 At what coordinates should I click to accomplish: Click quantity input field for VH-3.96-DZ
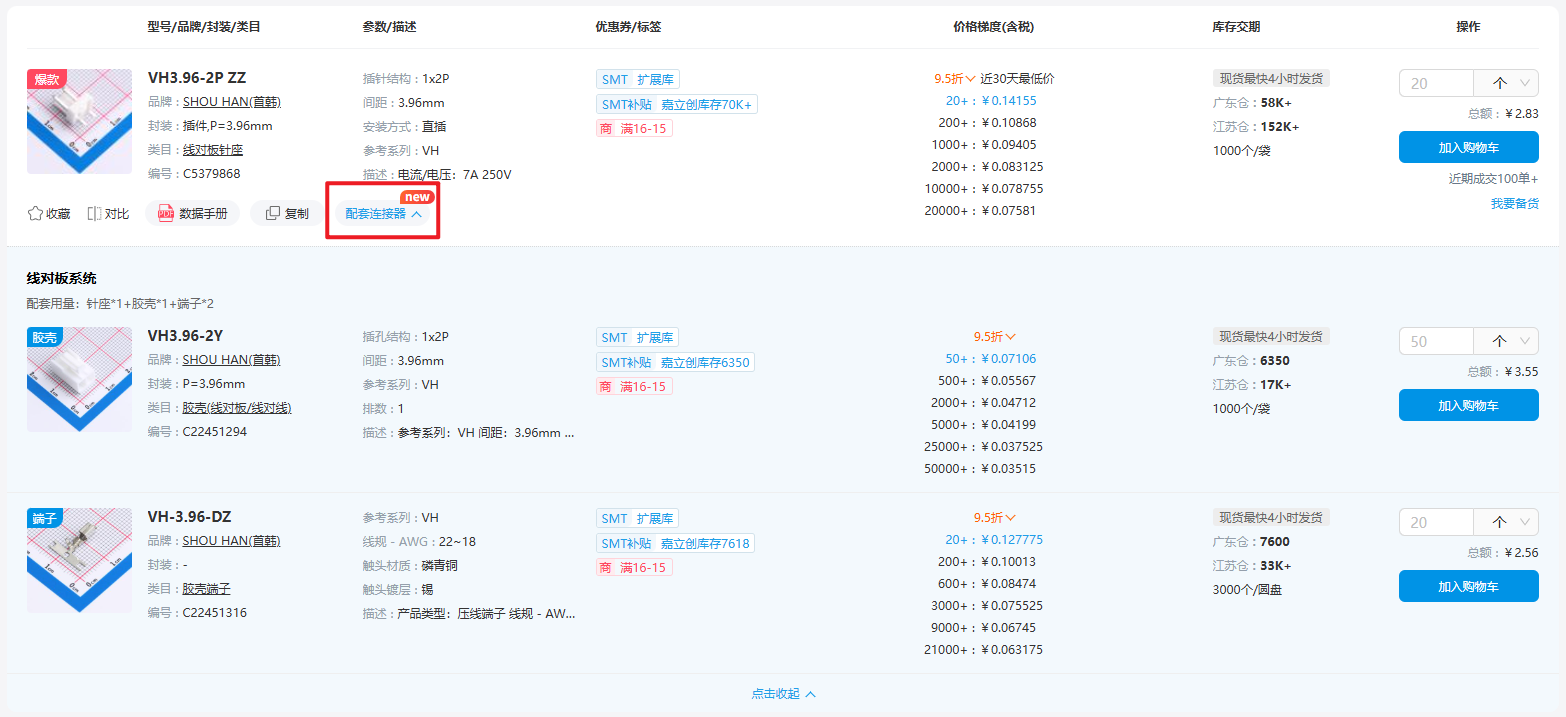coord(1436,522)
